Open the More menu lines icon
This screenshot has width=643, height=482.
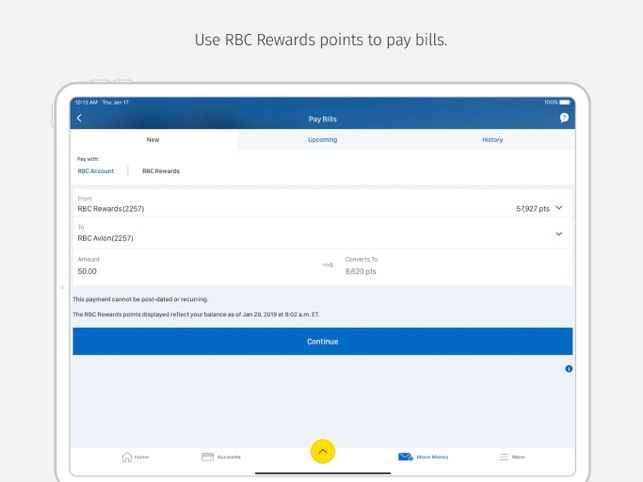[504, 457]
